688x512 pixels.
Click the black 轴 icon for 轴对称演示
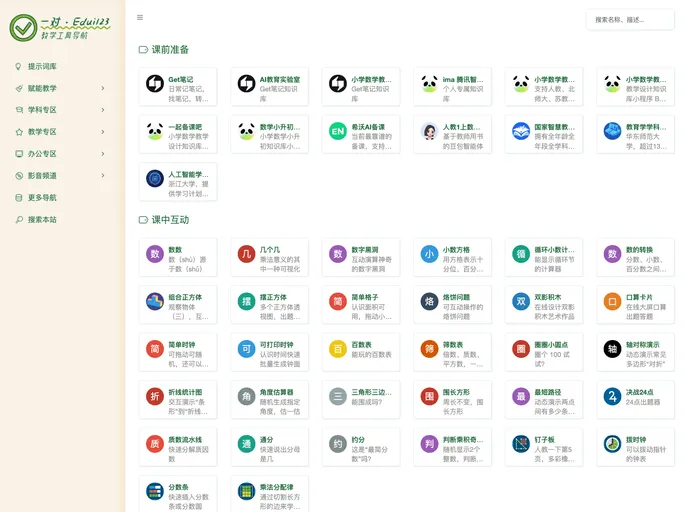click(x=613, y=349)
